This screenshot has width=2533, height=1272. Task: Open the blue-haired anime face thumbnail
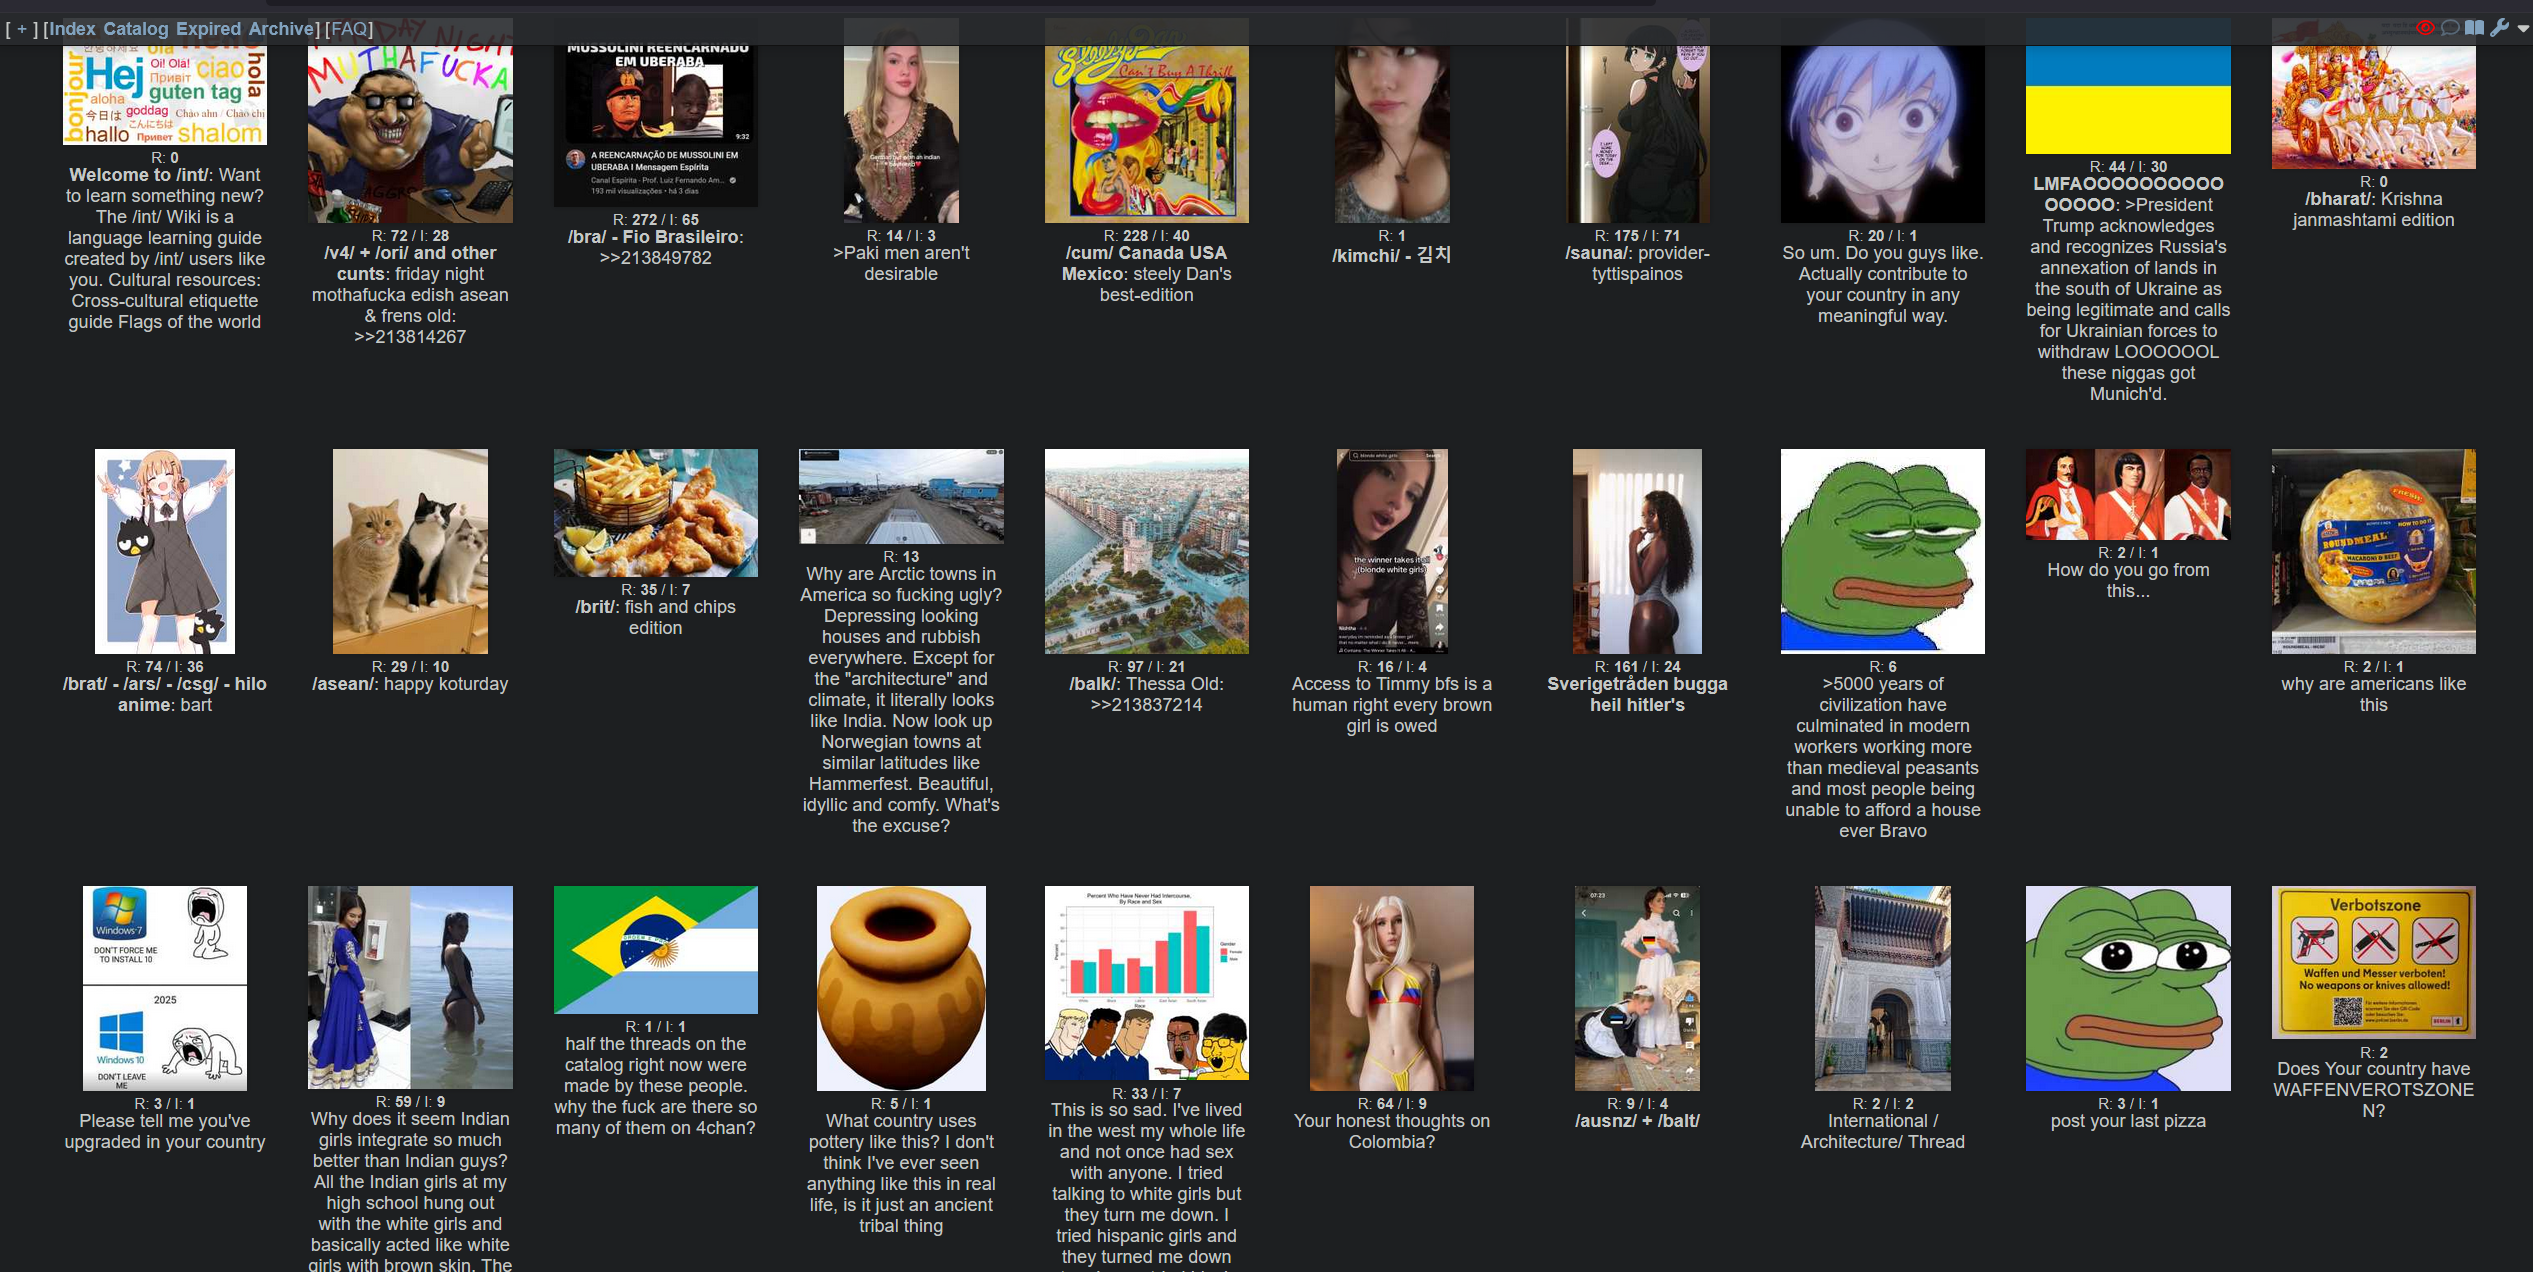1883,120
